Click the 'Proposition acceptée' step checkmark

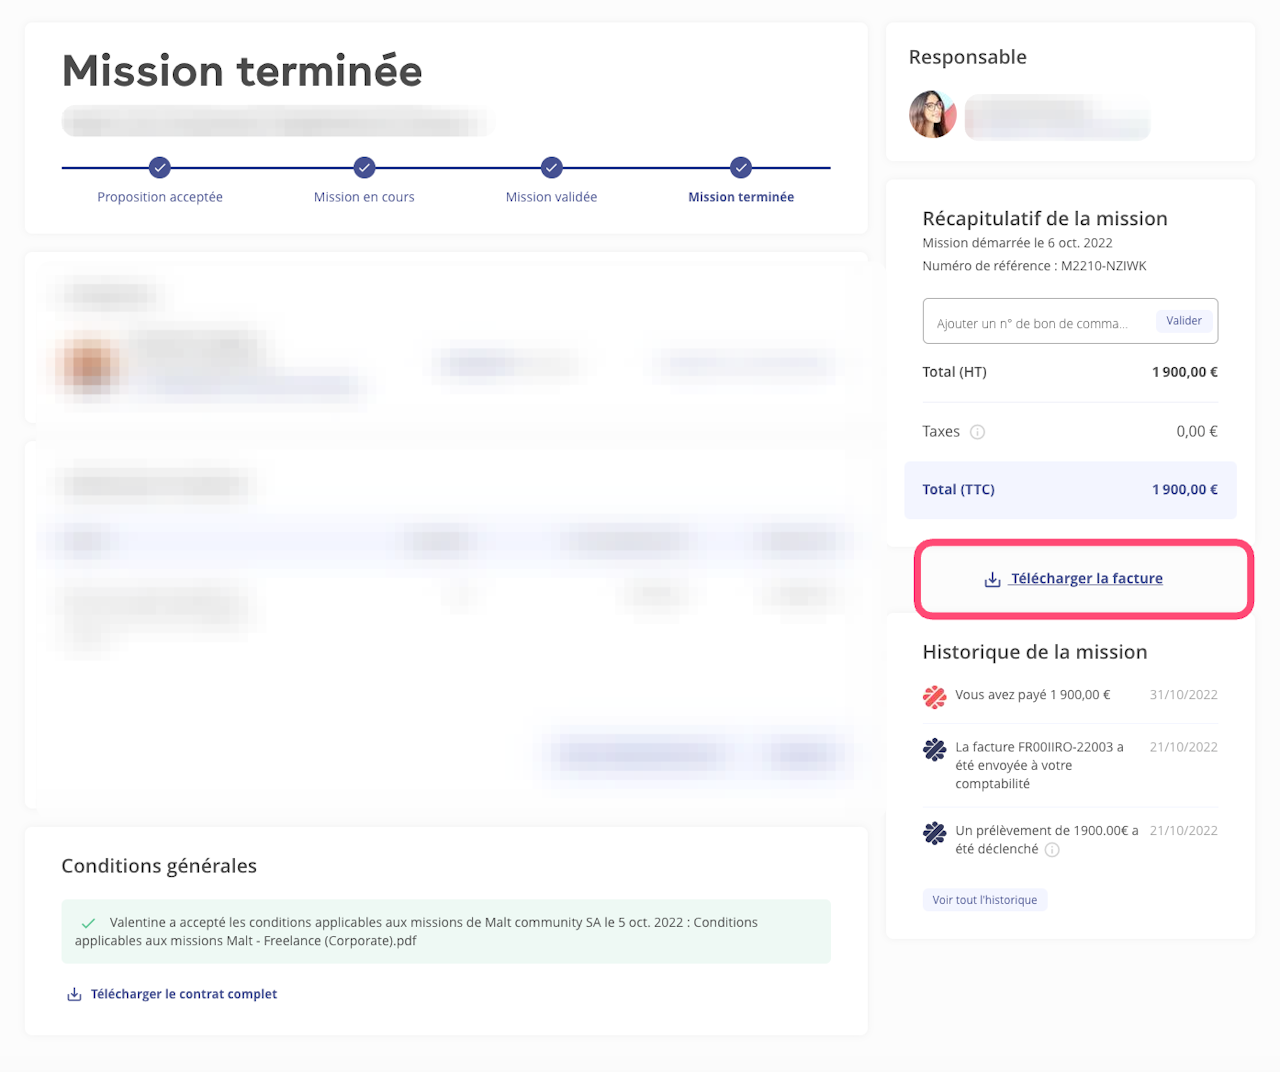tap(160, 167)
